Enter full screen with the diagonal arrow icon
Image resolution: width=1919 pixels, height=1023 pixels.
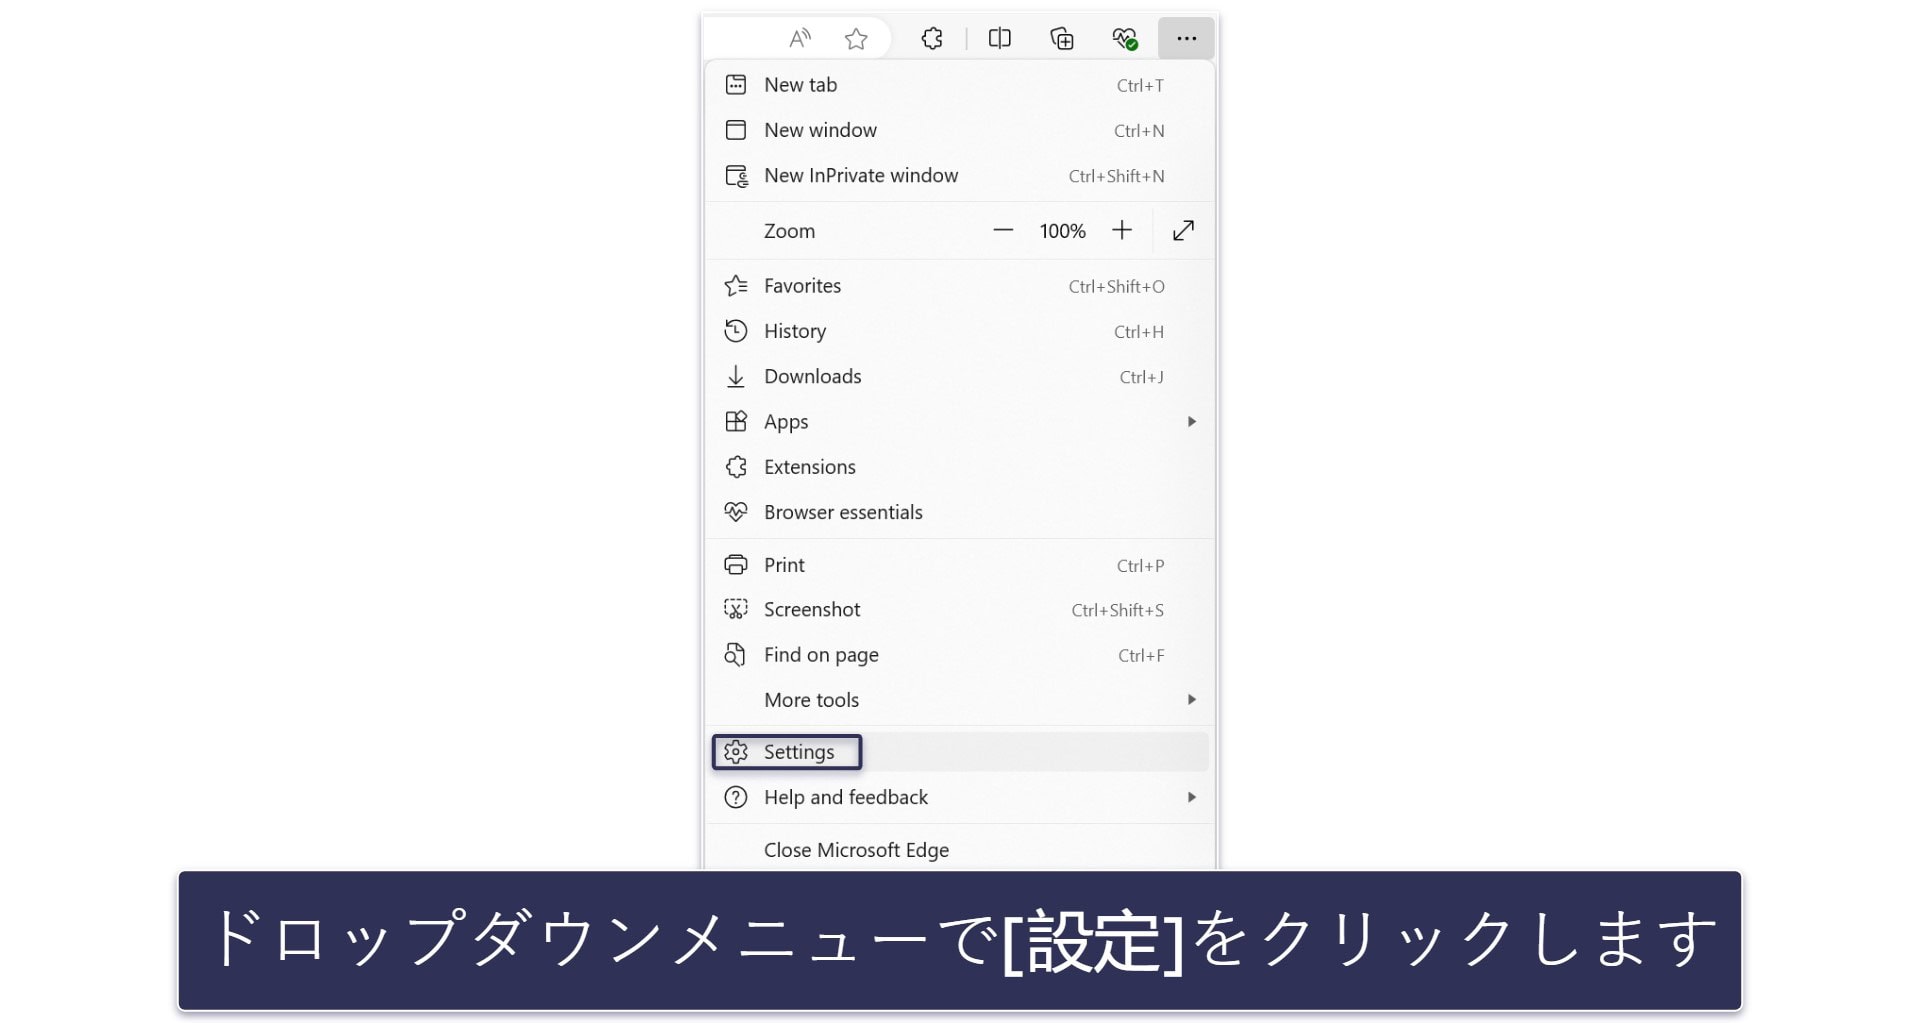[x=1183, y=231]
